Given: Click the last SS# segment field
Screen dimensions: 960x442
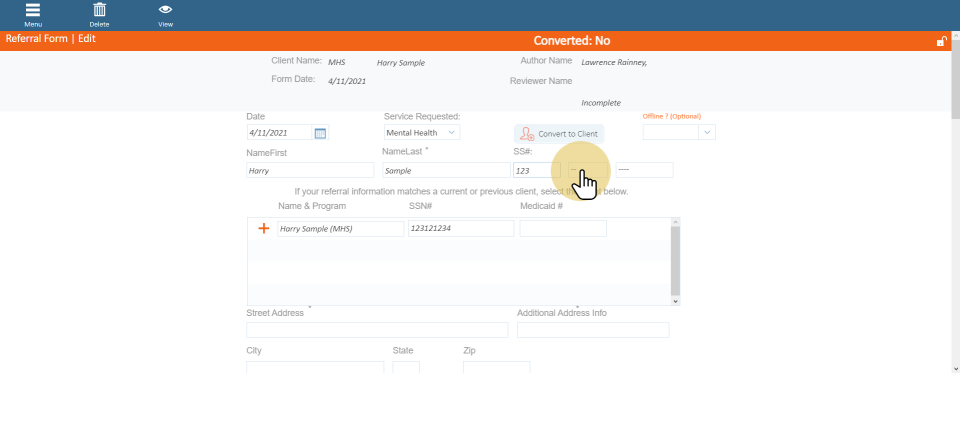Looking at the screenshot, I should point(644,171).
